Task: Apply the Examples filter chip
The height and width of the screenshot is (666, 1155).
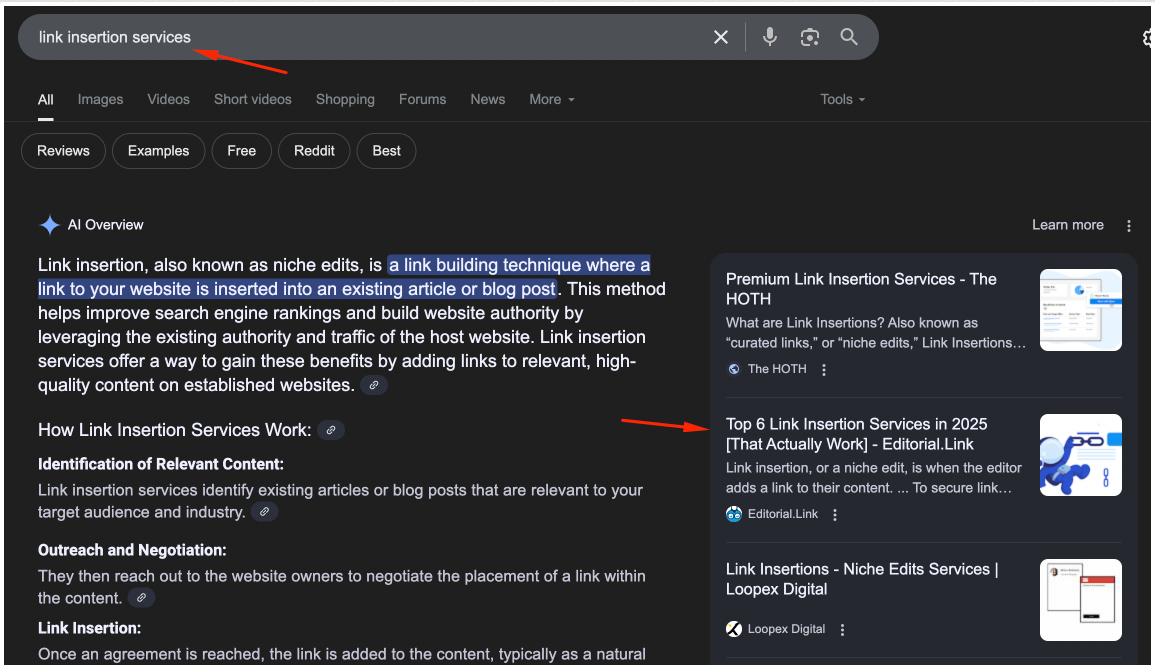Action: pos(158,151)
